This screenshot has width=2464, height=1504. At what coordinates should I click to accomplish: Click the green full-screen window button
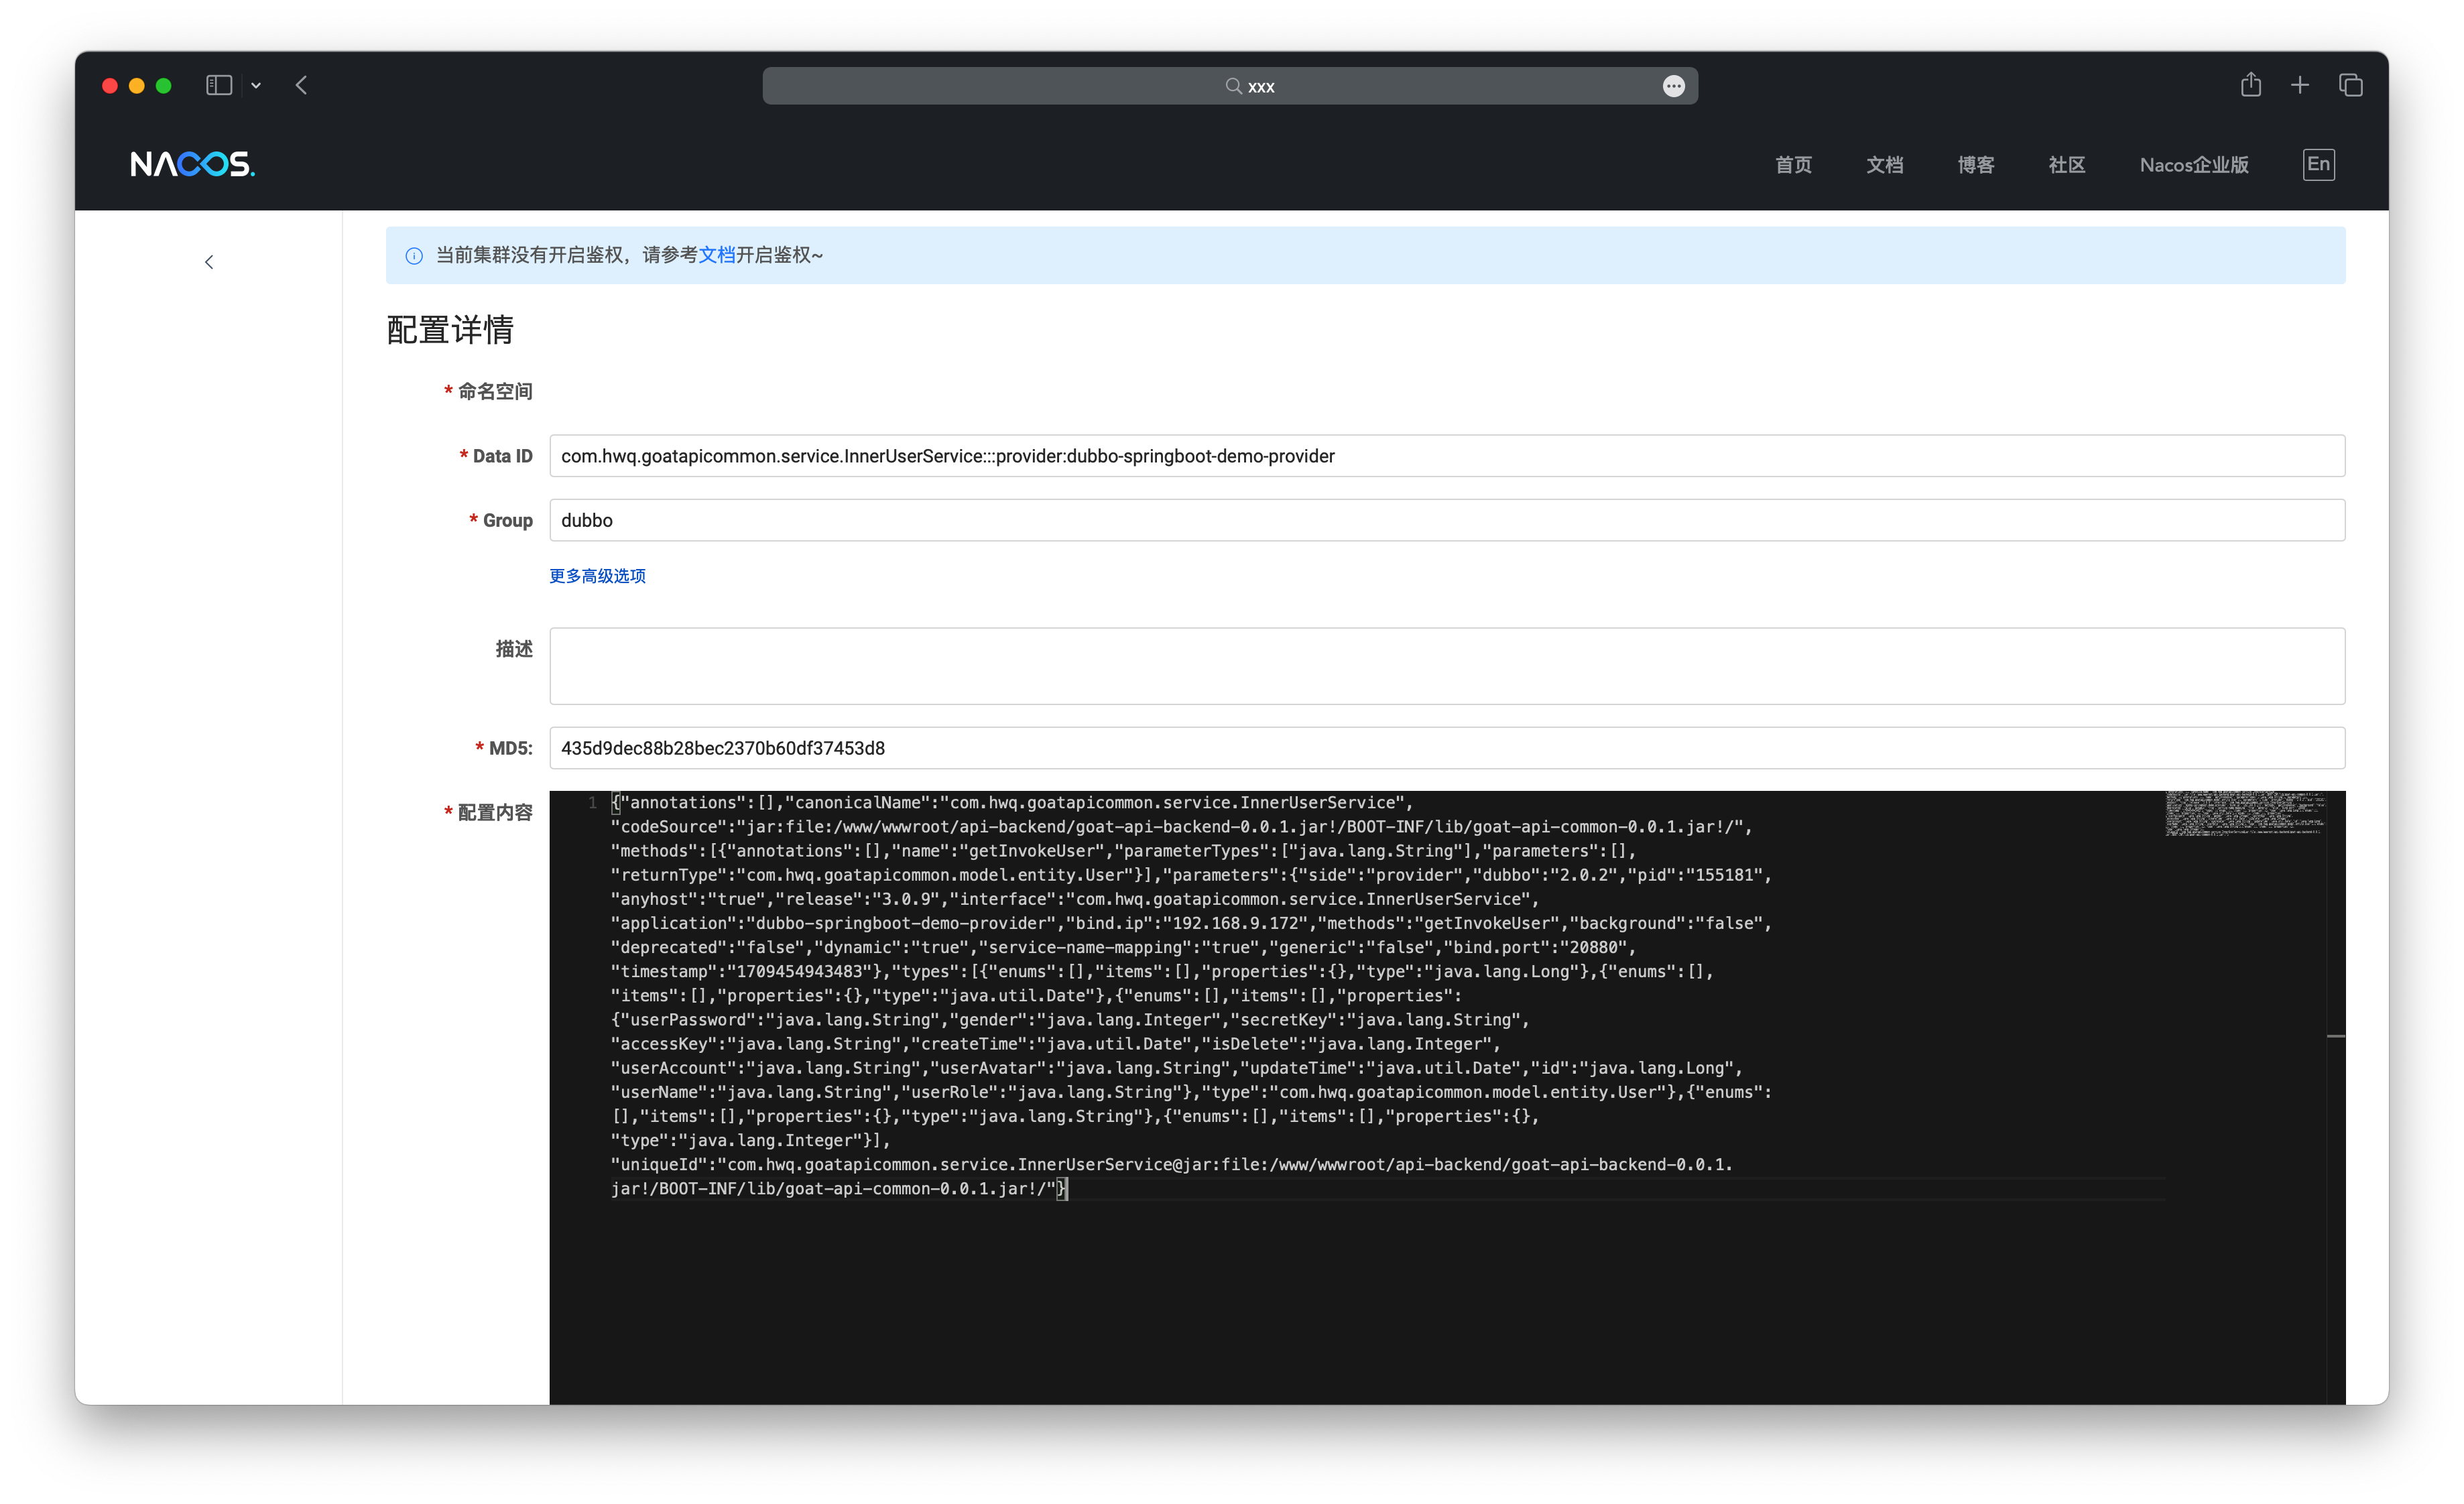[x=164, y=86]
